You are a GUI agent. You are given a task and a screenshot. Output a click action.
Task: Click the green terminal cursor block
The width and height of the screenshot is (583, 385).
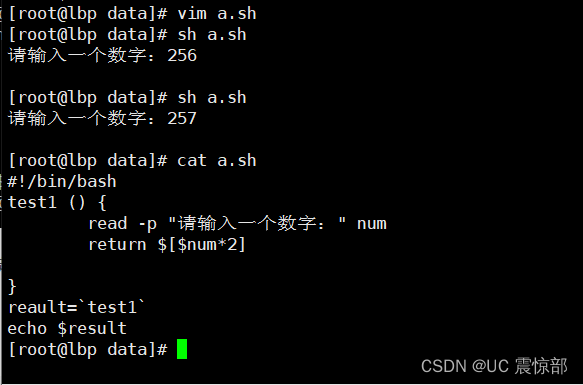pyautogui.click(x=182, y=349)
